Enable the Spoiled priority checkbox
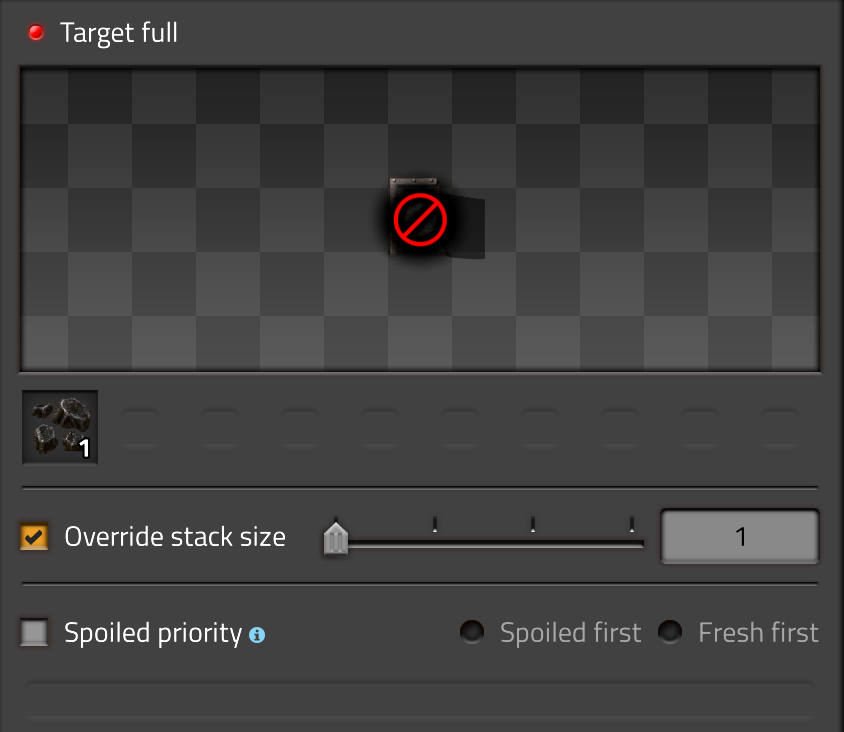Image resolution: width=844 pixels, height=732 pixels. point(35,633)
